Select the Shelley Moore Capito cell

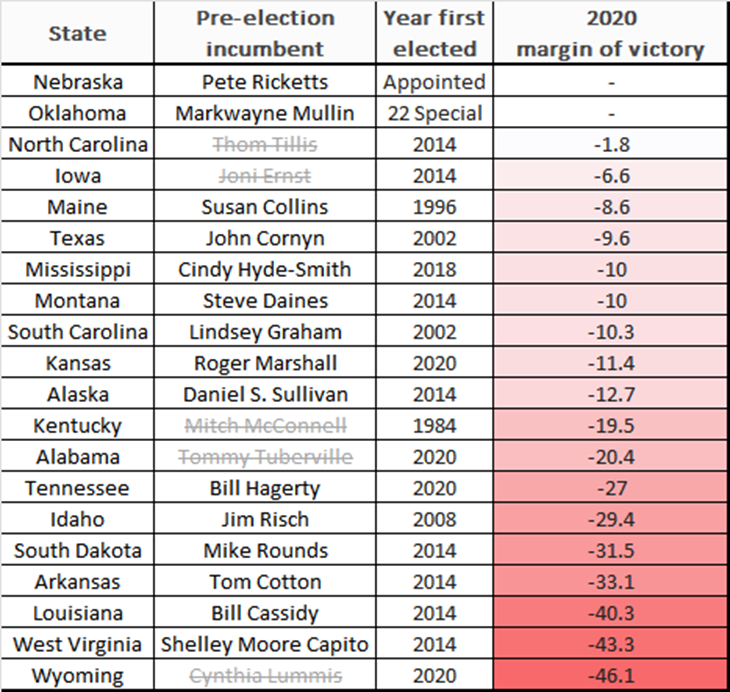[x=264, y=644]
